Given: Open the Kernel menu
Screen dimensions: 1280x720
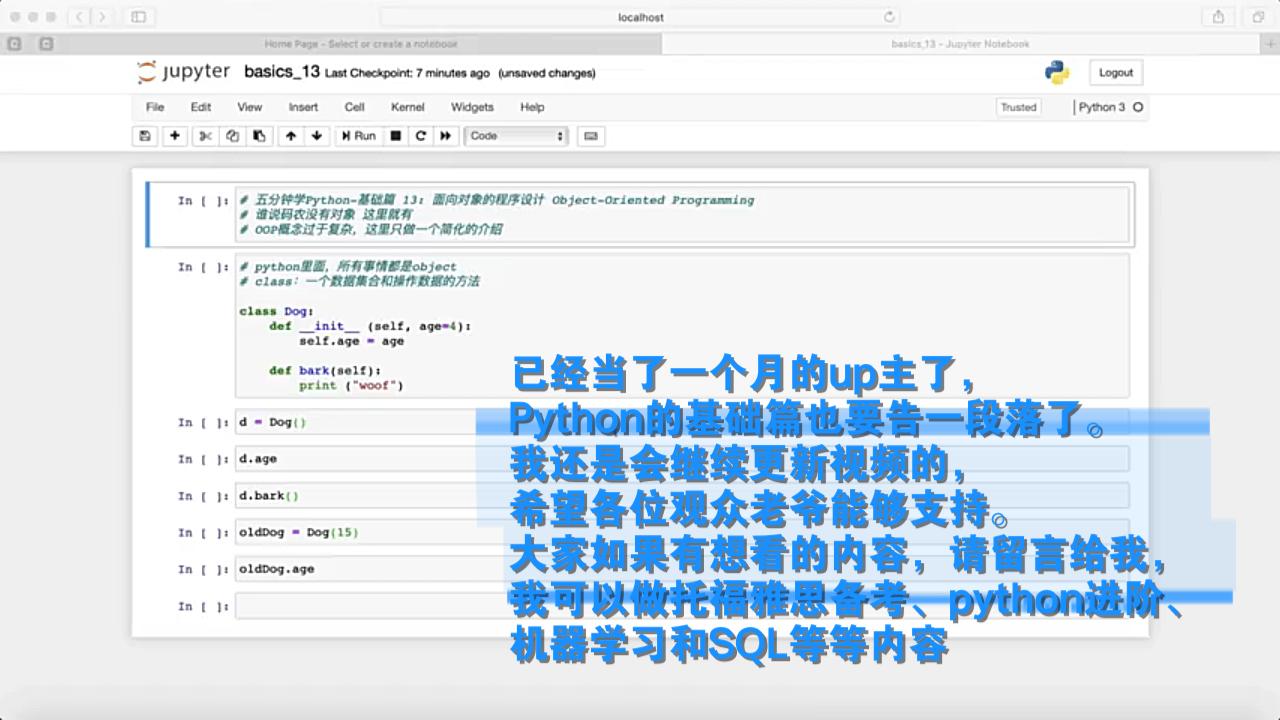Looking at the screenshot, I should 406,107.
